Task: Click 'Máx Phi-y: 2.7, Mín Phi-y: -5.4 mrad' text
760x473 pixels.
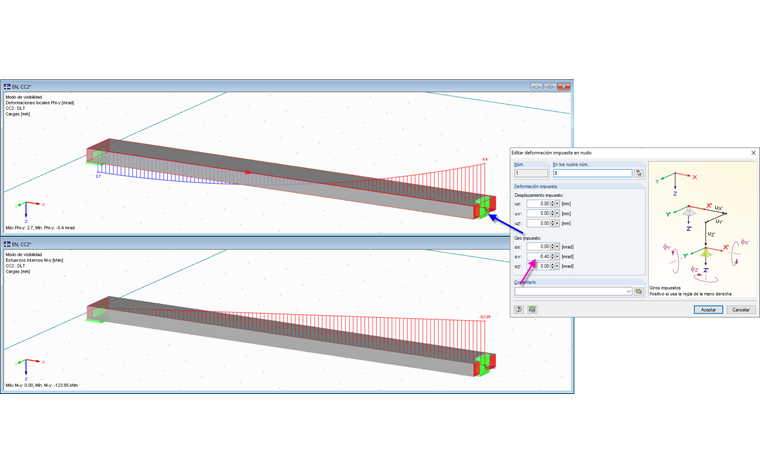Action: (40, 228)
